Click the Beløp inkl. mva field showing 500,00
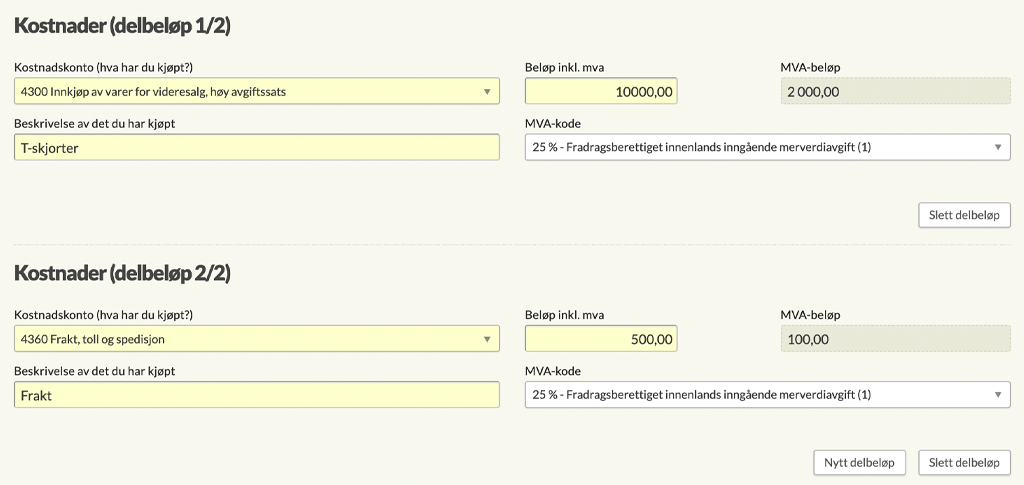This screenshot has height=485, width=1024. point(601,339)
